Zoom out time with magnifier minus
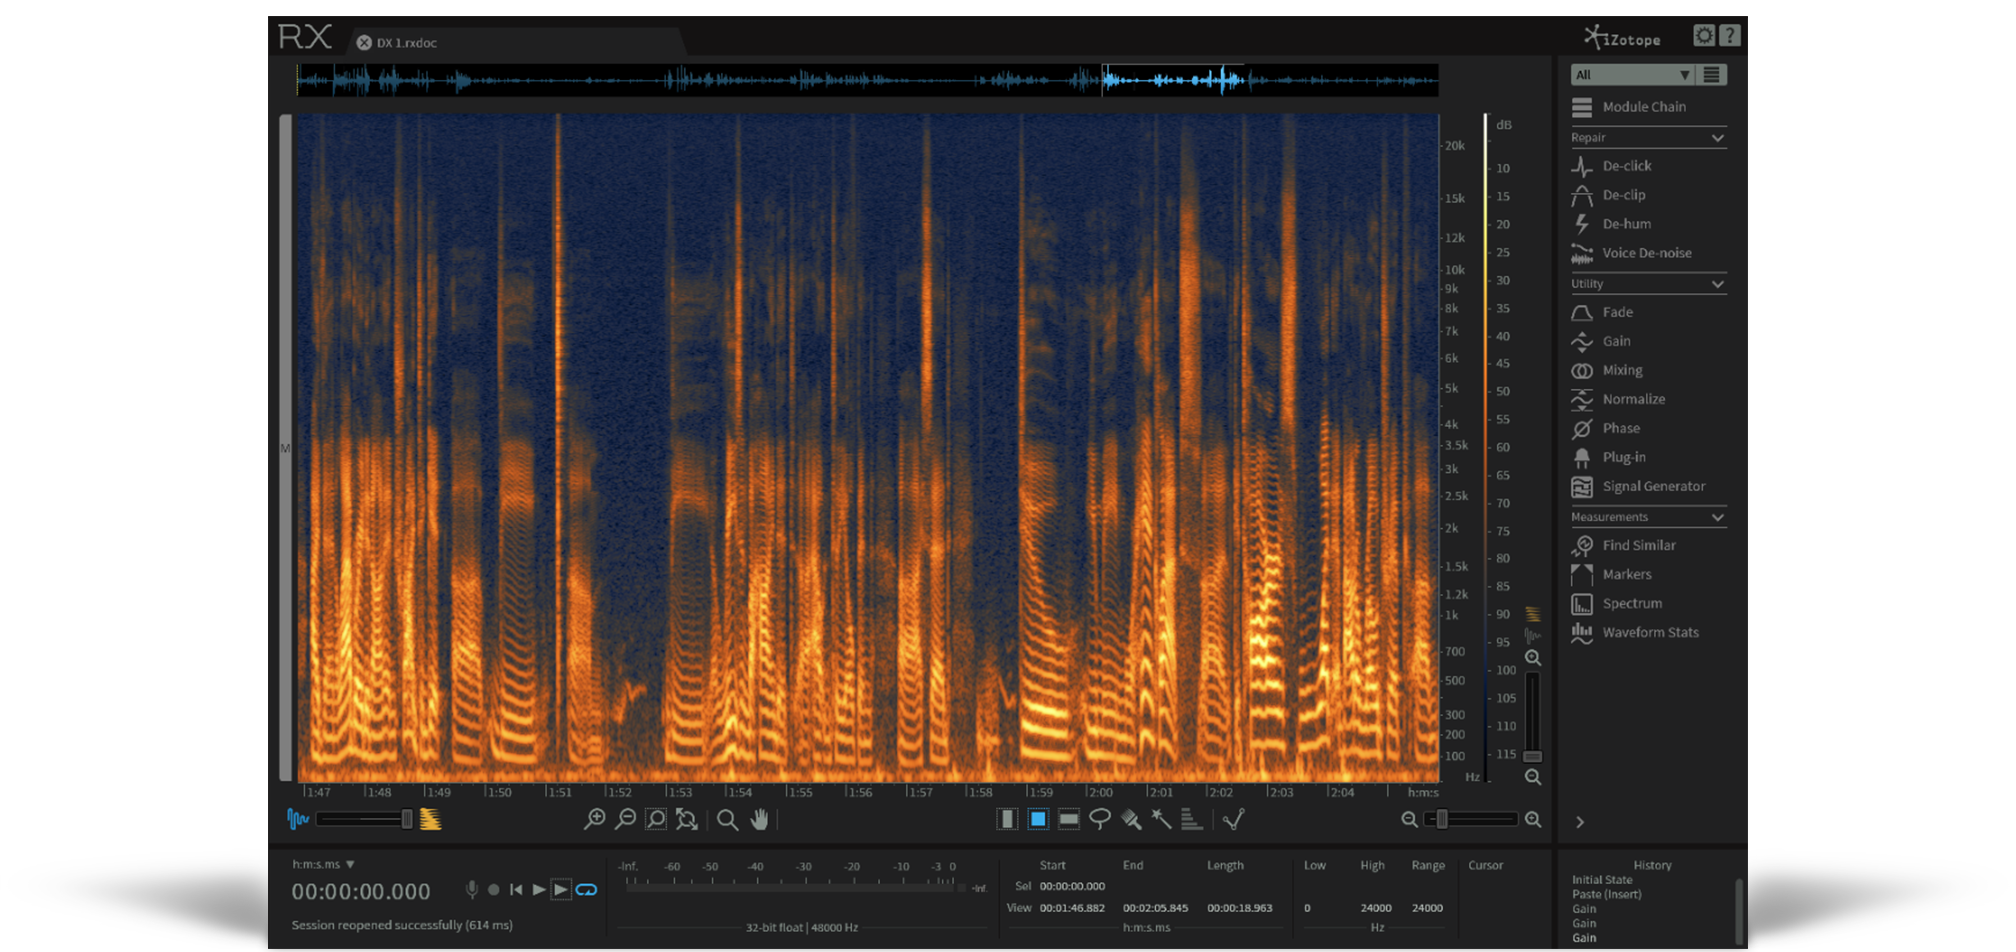Viewport: 2016px width, 952px height. 1409,820
